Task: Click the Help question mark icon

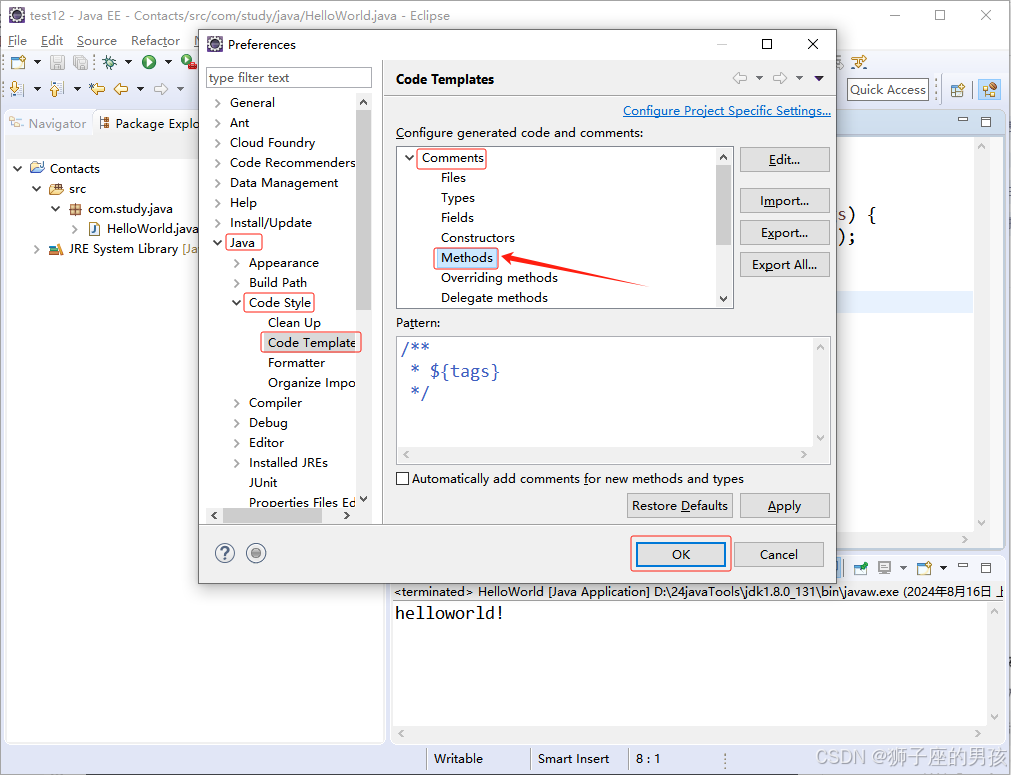Action: [225, 553]
